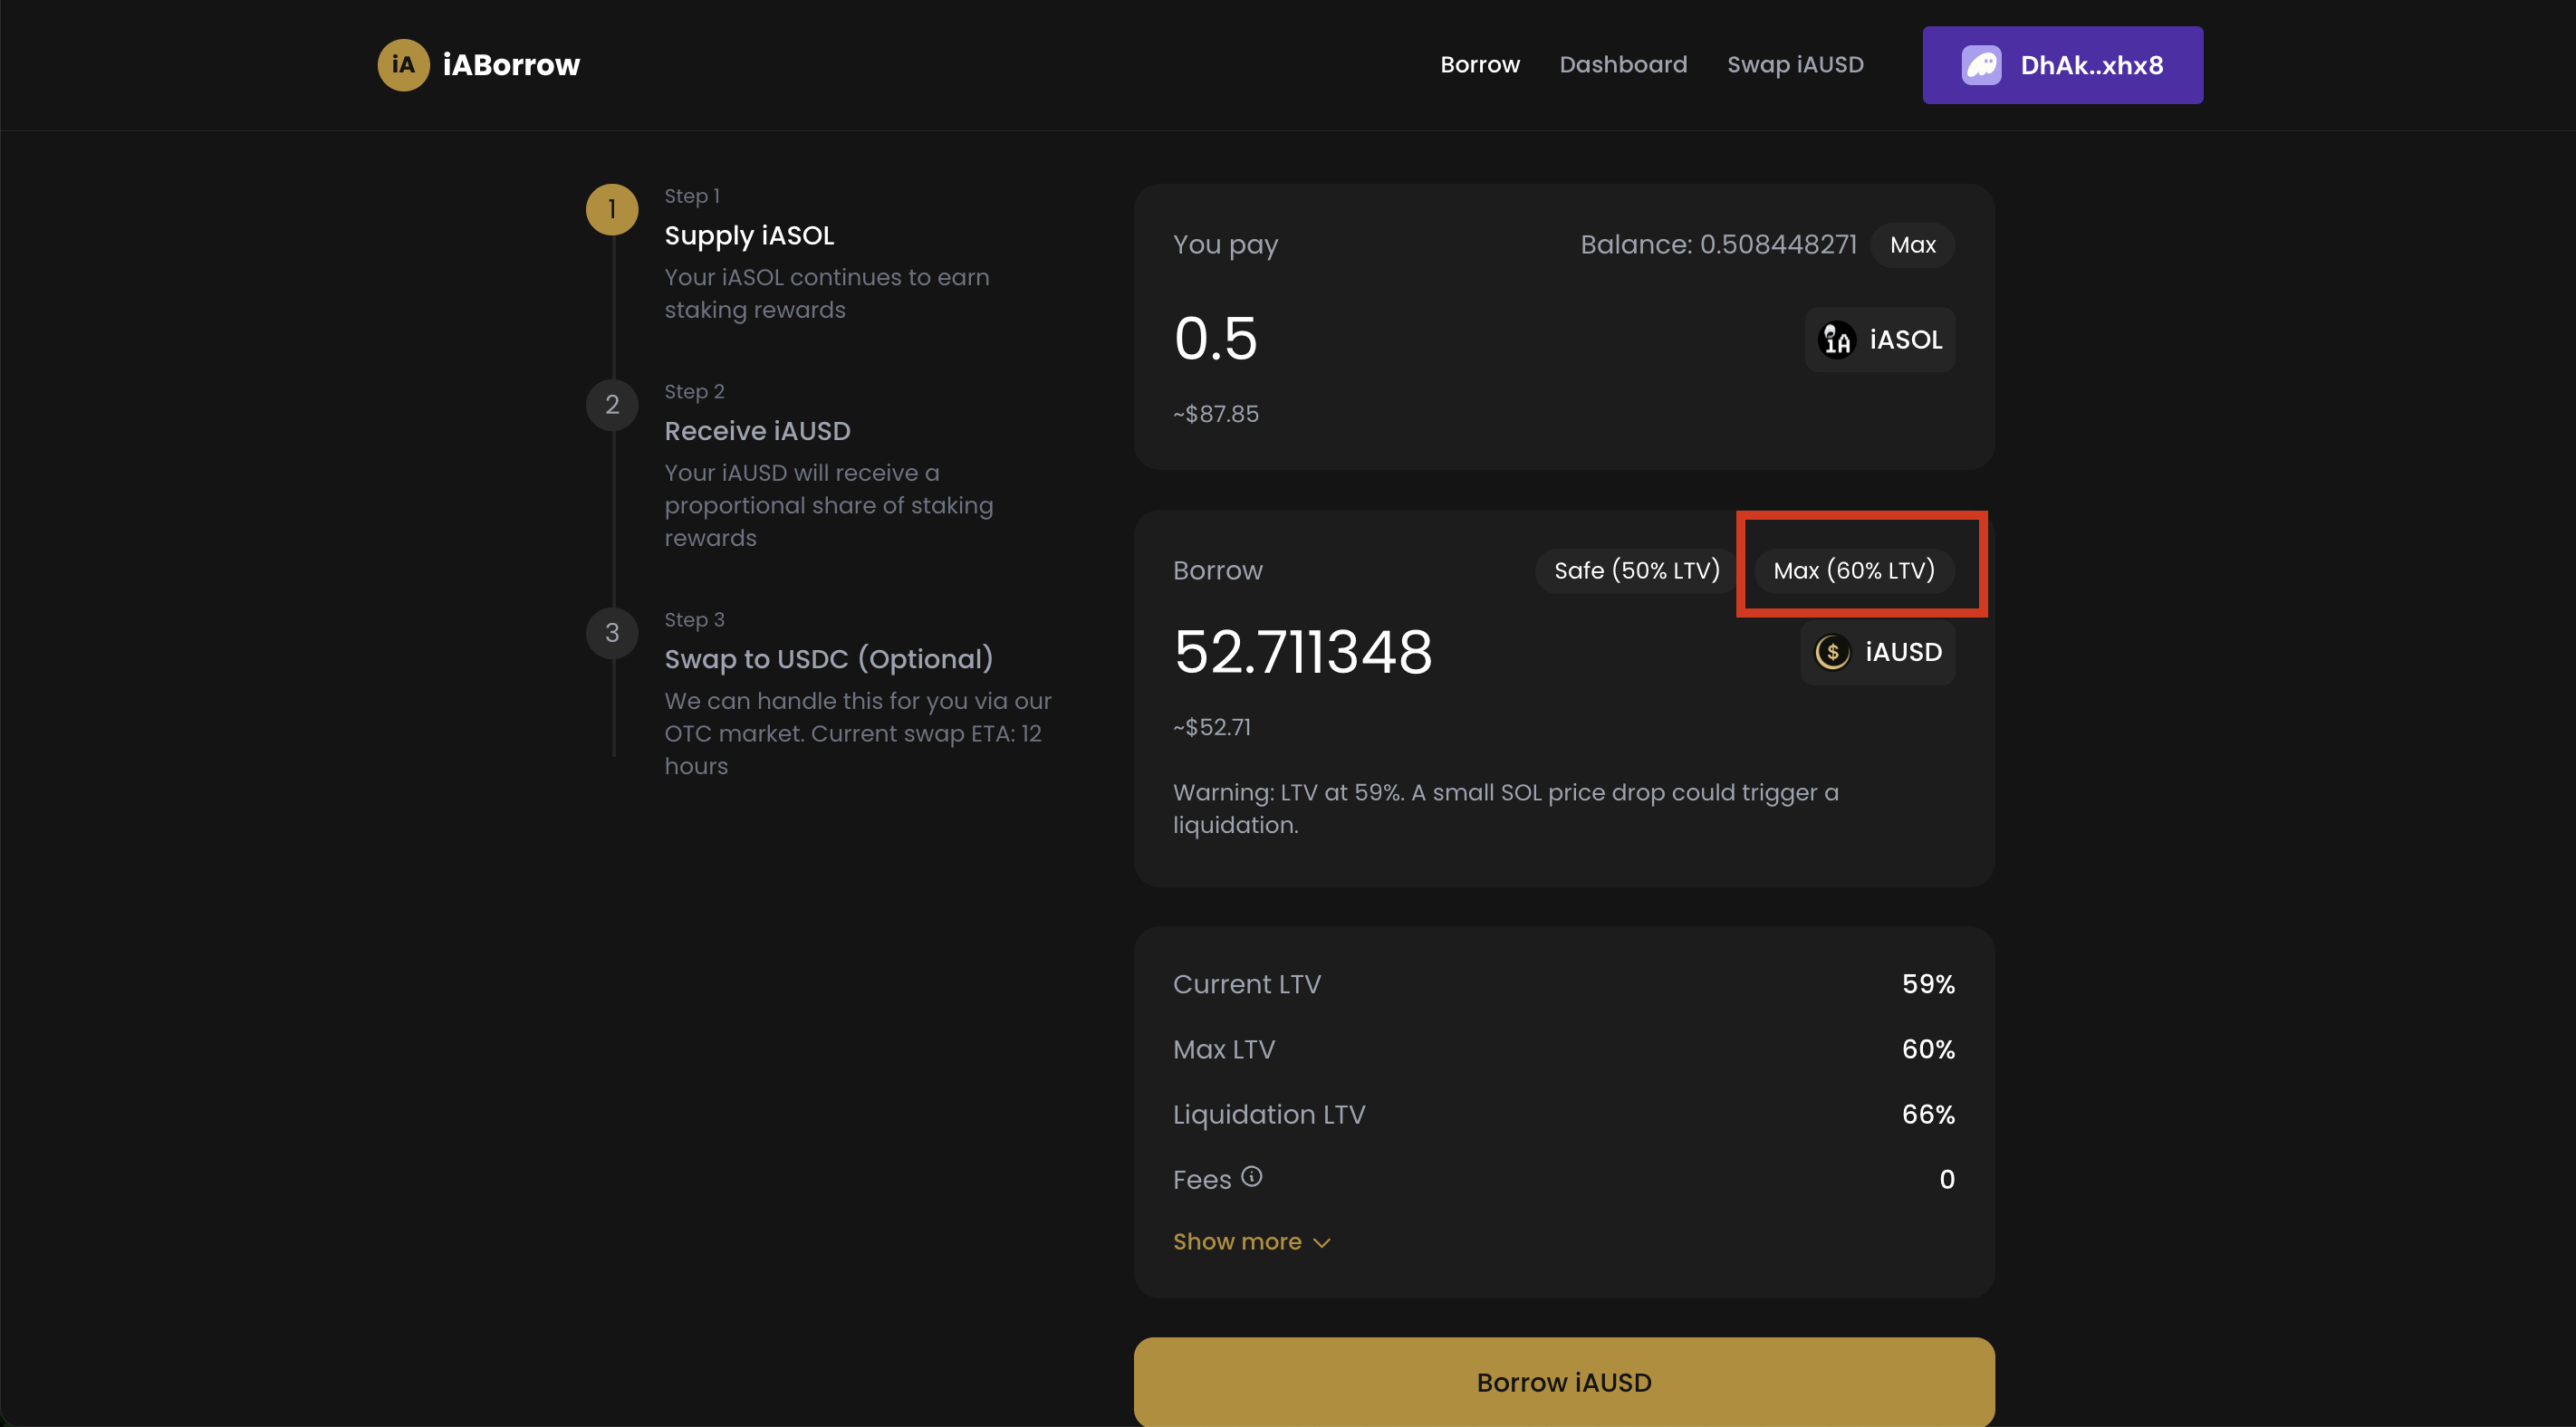The width and height of the screenshot is (2576, 1427).
Task: Click the Phantom wallet ghost icon
Action: coord(1980,65)
